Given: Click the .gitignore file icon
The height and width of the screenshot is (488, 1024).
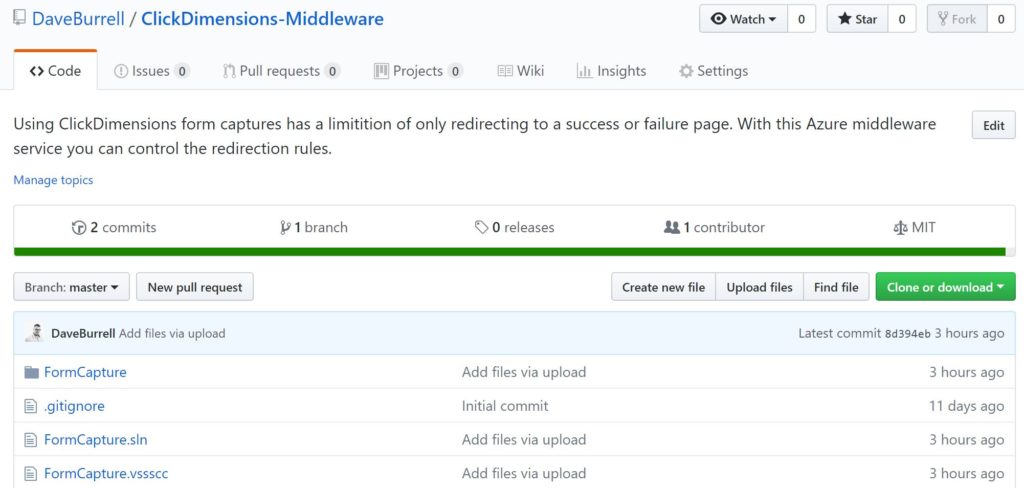Looking at the screenshot, I should [30, 406].
